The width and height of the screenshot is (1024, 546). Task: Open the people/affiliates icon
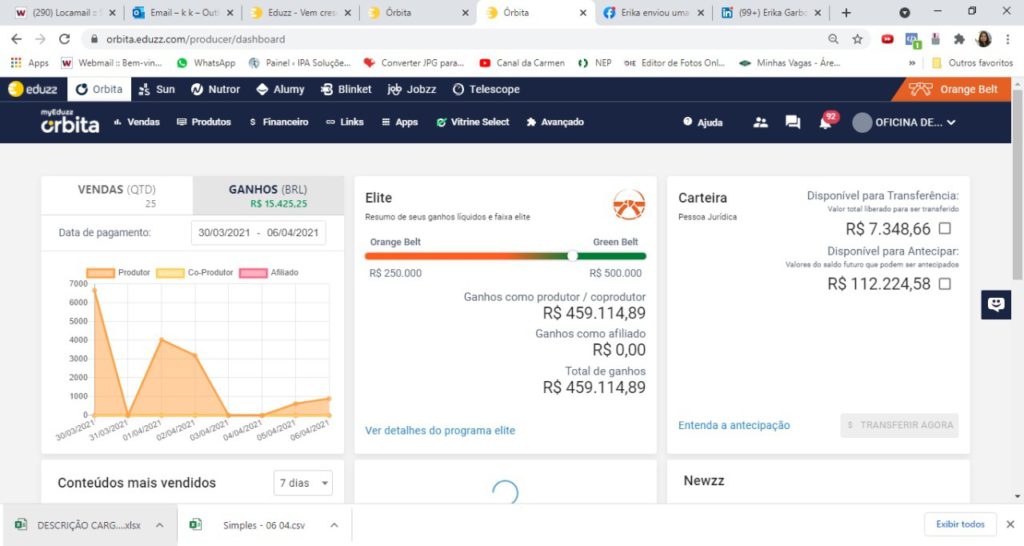pos(760,122)
